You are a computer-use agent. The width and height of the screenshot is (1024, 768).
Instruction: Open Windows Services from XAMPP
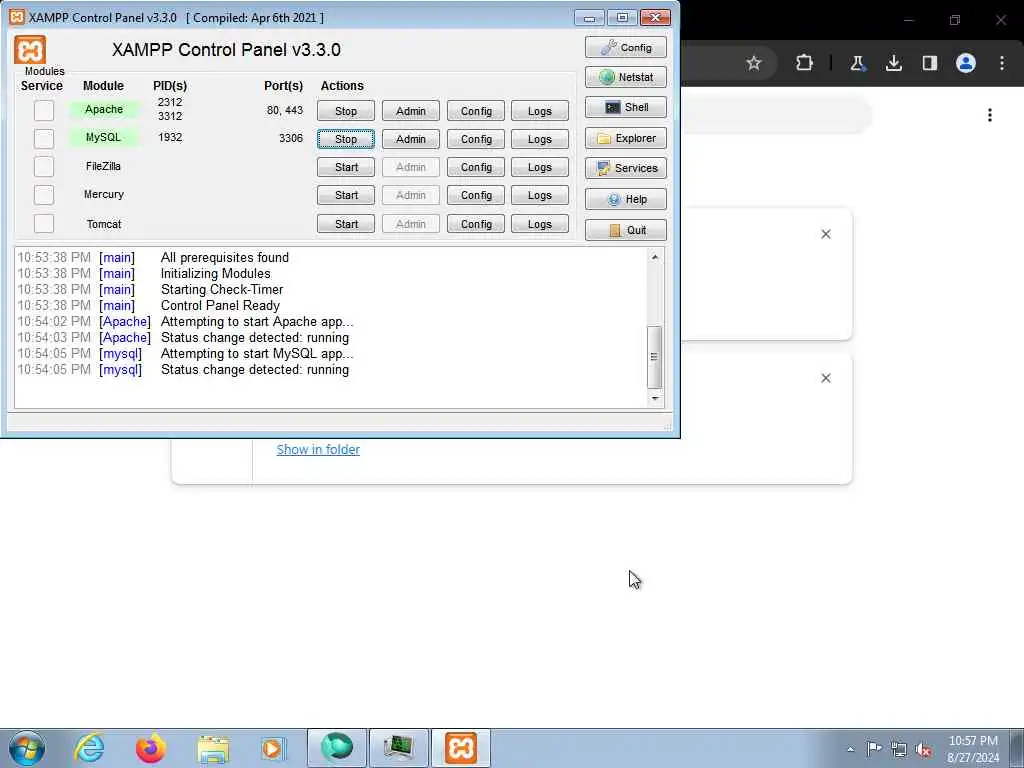pos(626,168)
